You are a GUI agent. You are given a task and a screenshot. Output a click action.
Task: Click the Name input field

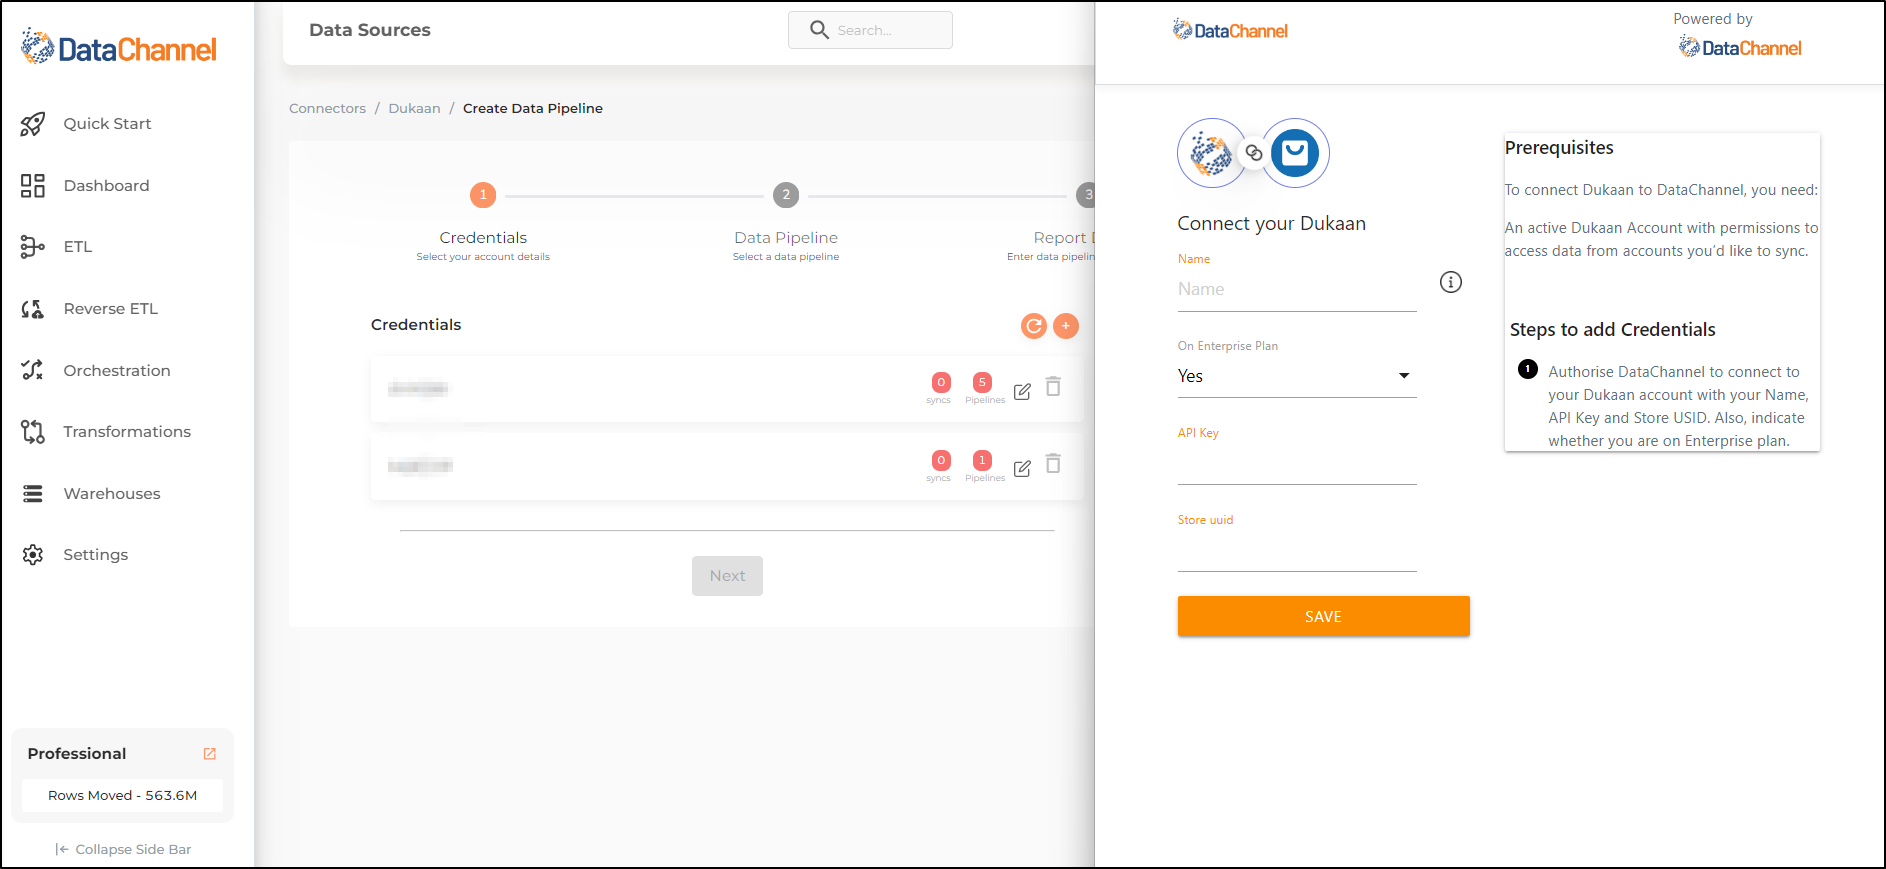[x=1297, y=290]
